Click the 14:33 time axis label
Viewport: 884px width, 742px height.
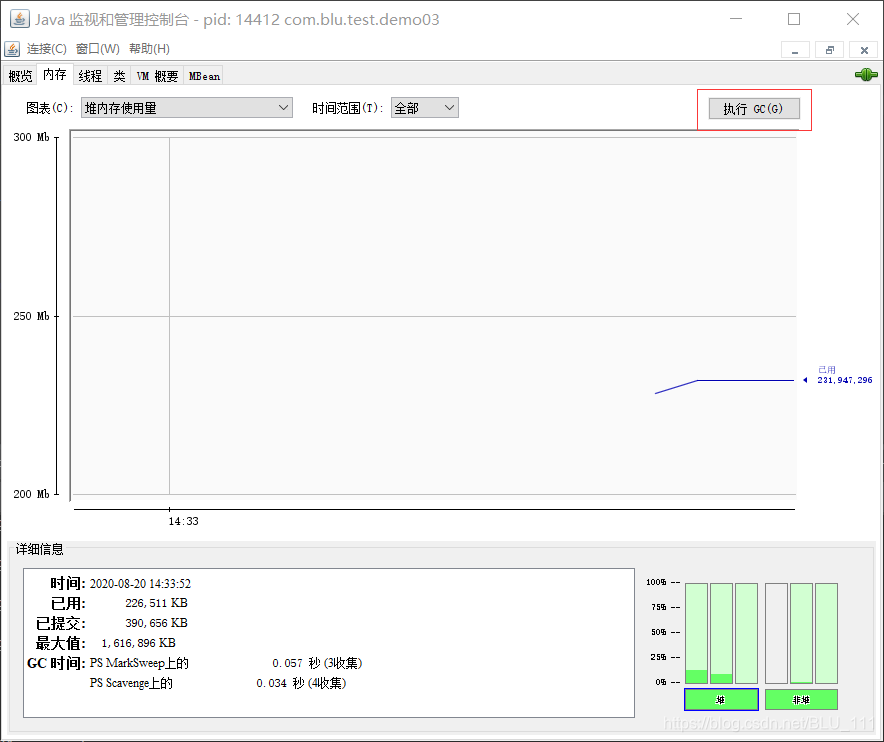pyautogui.click(x=183, y=521)
